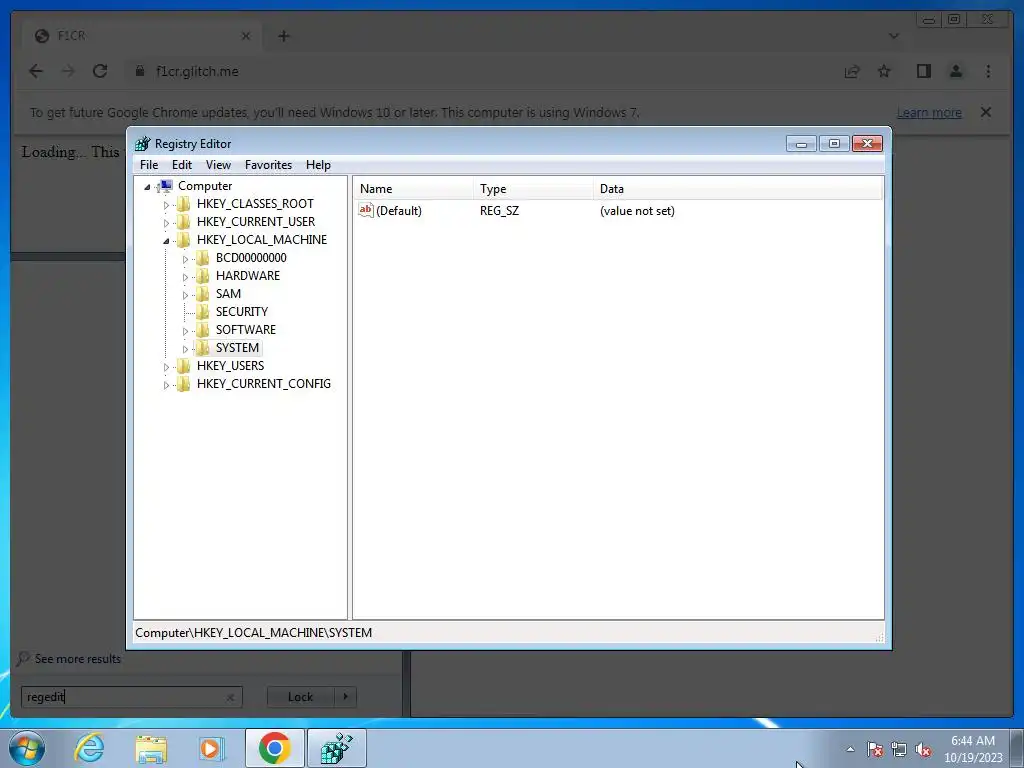This screenshot has width=1024, height=768.
Task: Collapse the Computer root node arrow
Action: point(148,187)
